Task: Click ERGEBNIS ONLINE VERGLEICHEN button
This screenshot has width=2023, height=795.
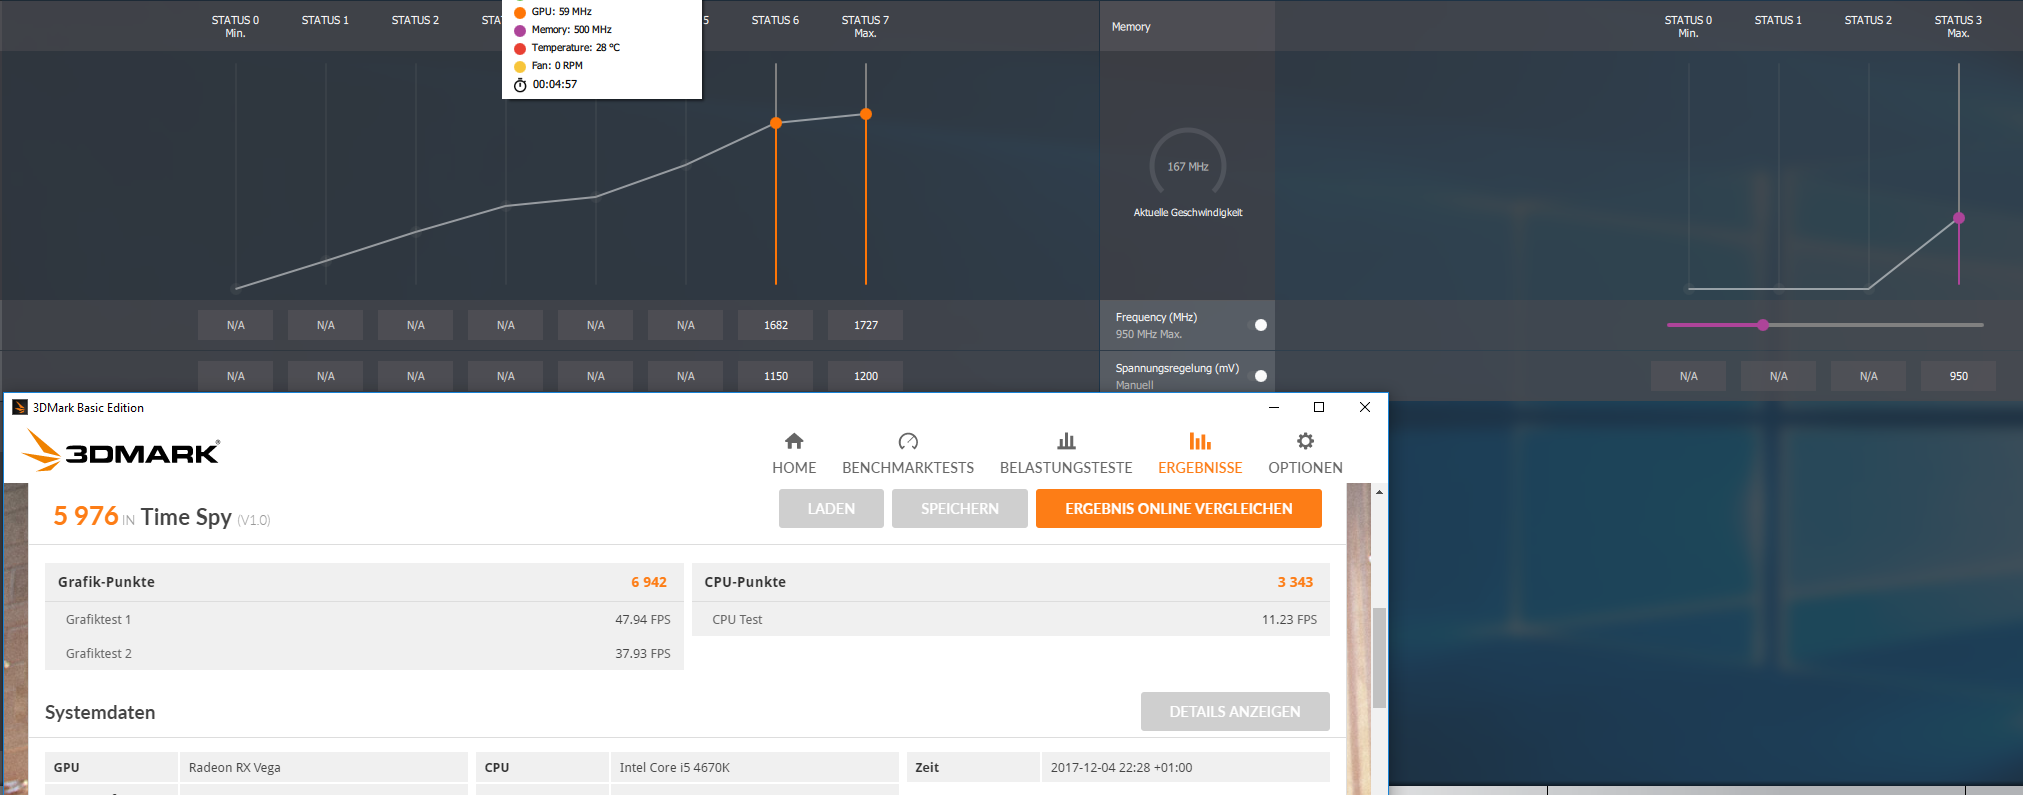Action: pos(1179,508)
